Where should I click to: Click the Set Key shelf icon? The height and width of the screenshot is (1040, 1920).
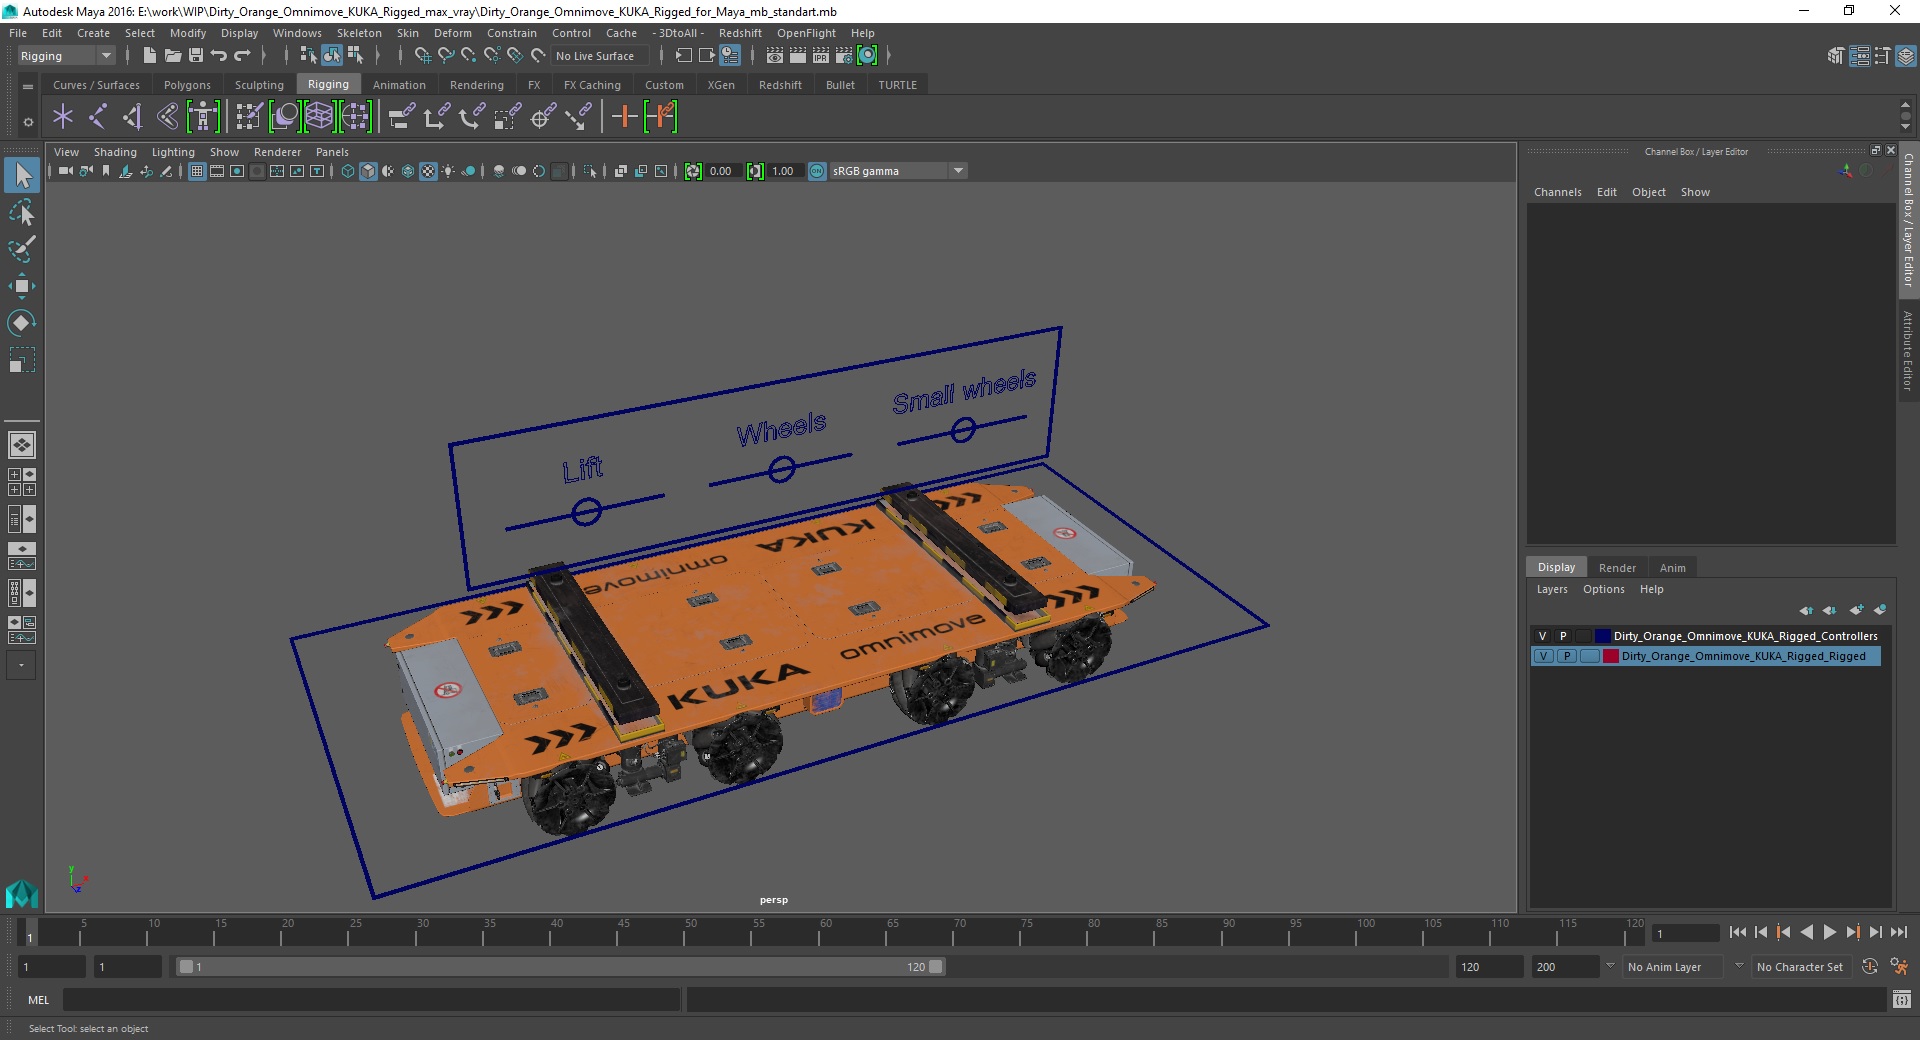(x=625, y=117)
